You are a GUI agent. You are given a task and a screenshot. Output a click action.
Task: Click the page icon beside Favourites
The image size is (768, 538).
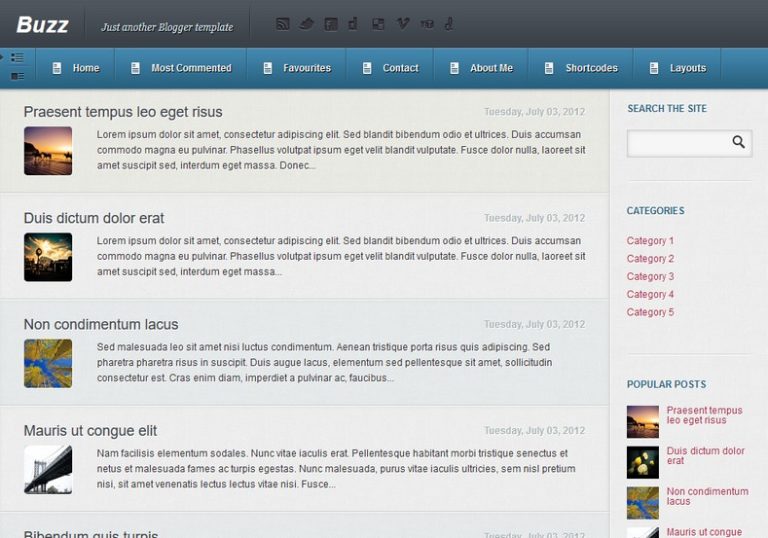point(267,68)
